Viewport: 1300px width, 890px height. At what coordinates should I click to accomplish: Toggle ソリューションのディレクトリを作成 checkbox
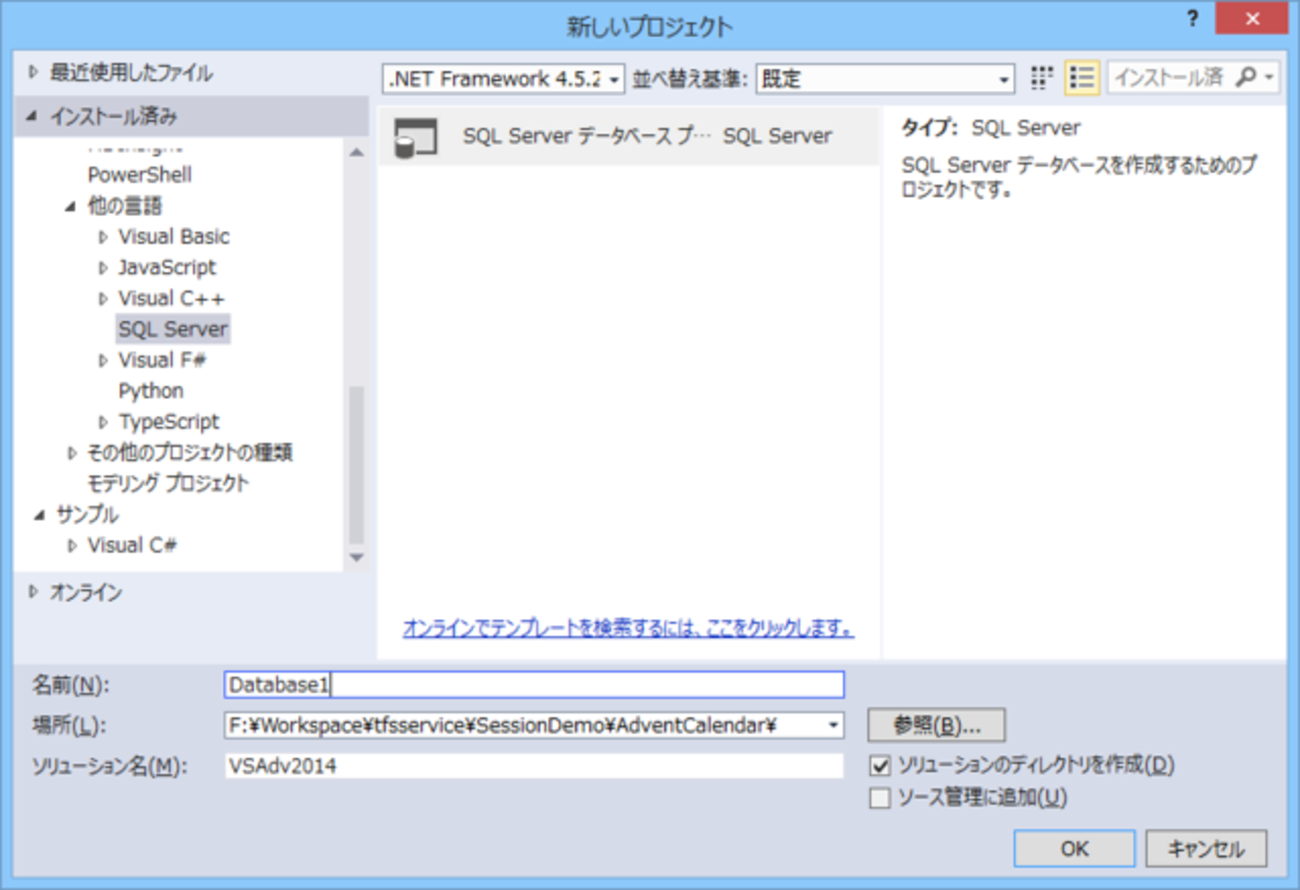(x=880, y=766)
